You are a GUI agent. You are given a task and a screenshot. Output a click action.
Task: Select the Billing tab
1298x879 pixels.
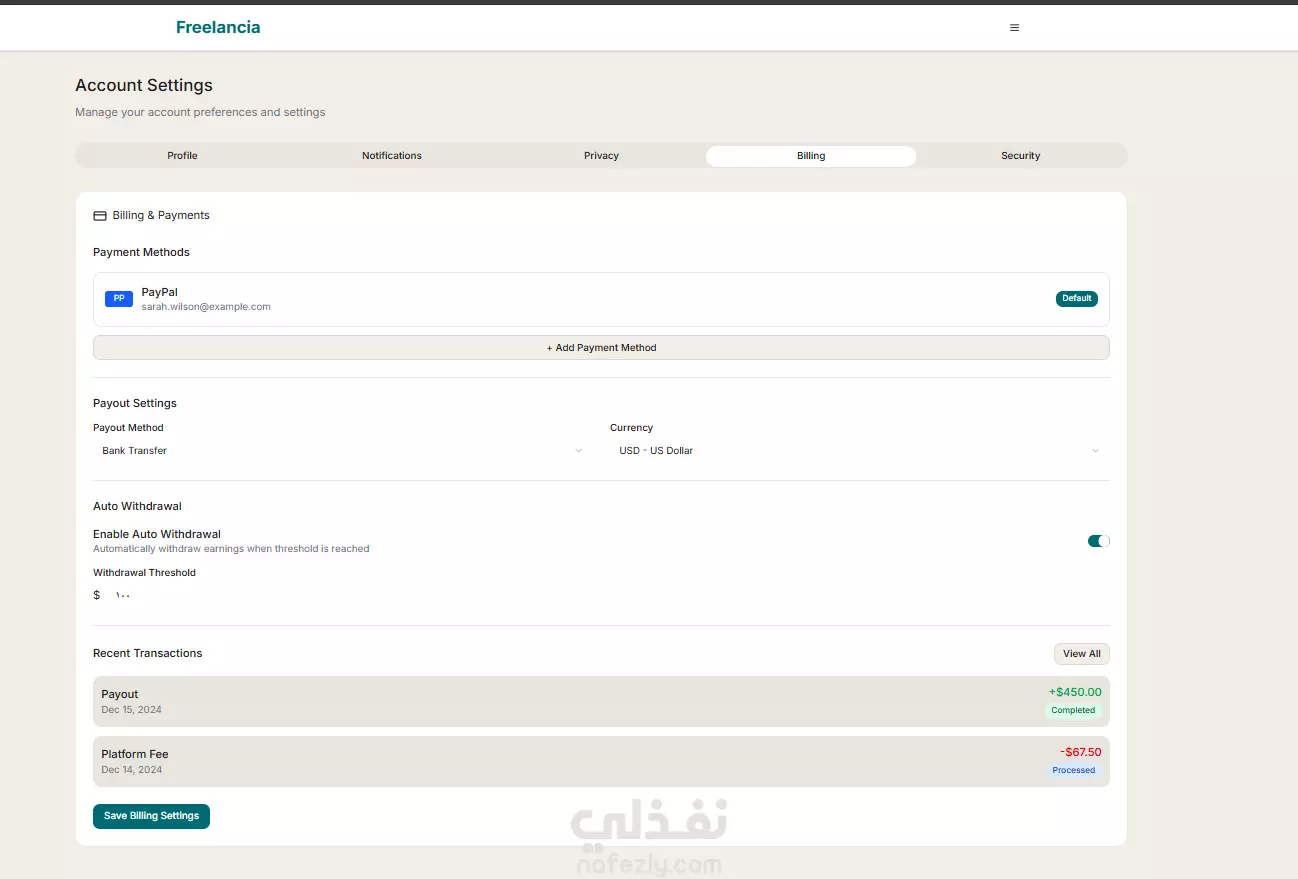[811, 156]
